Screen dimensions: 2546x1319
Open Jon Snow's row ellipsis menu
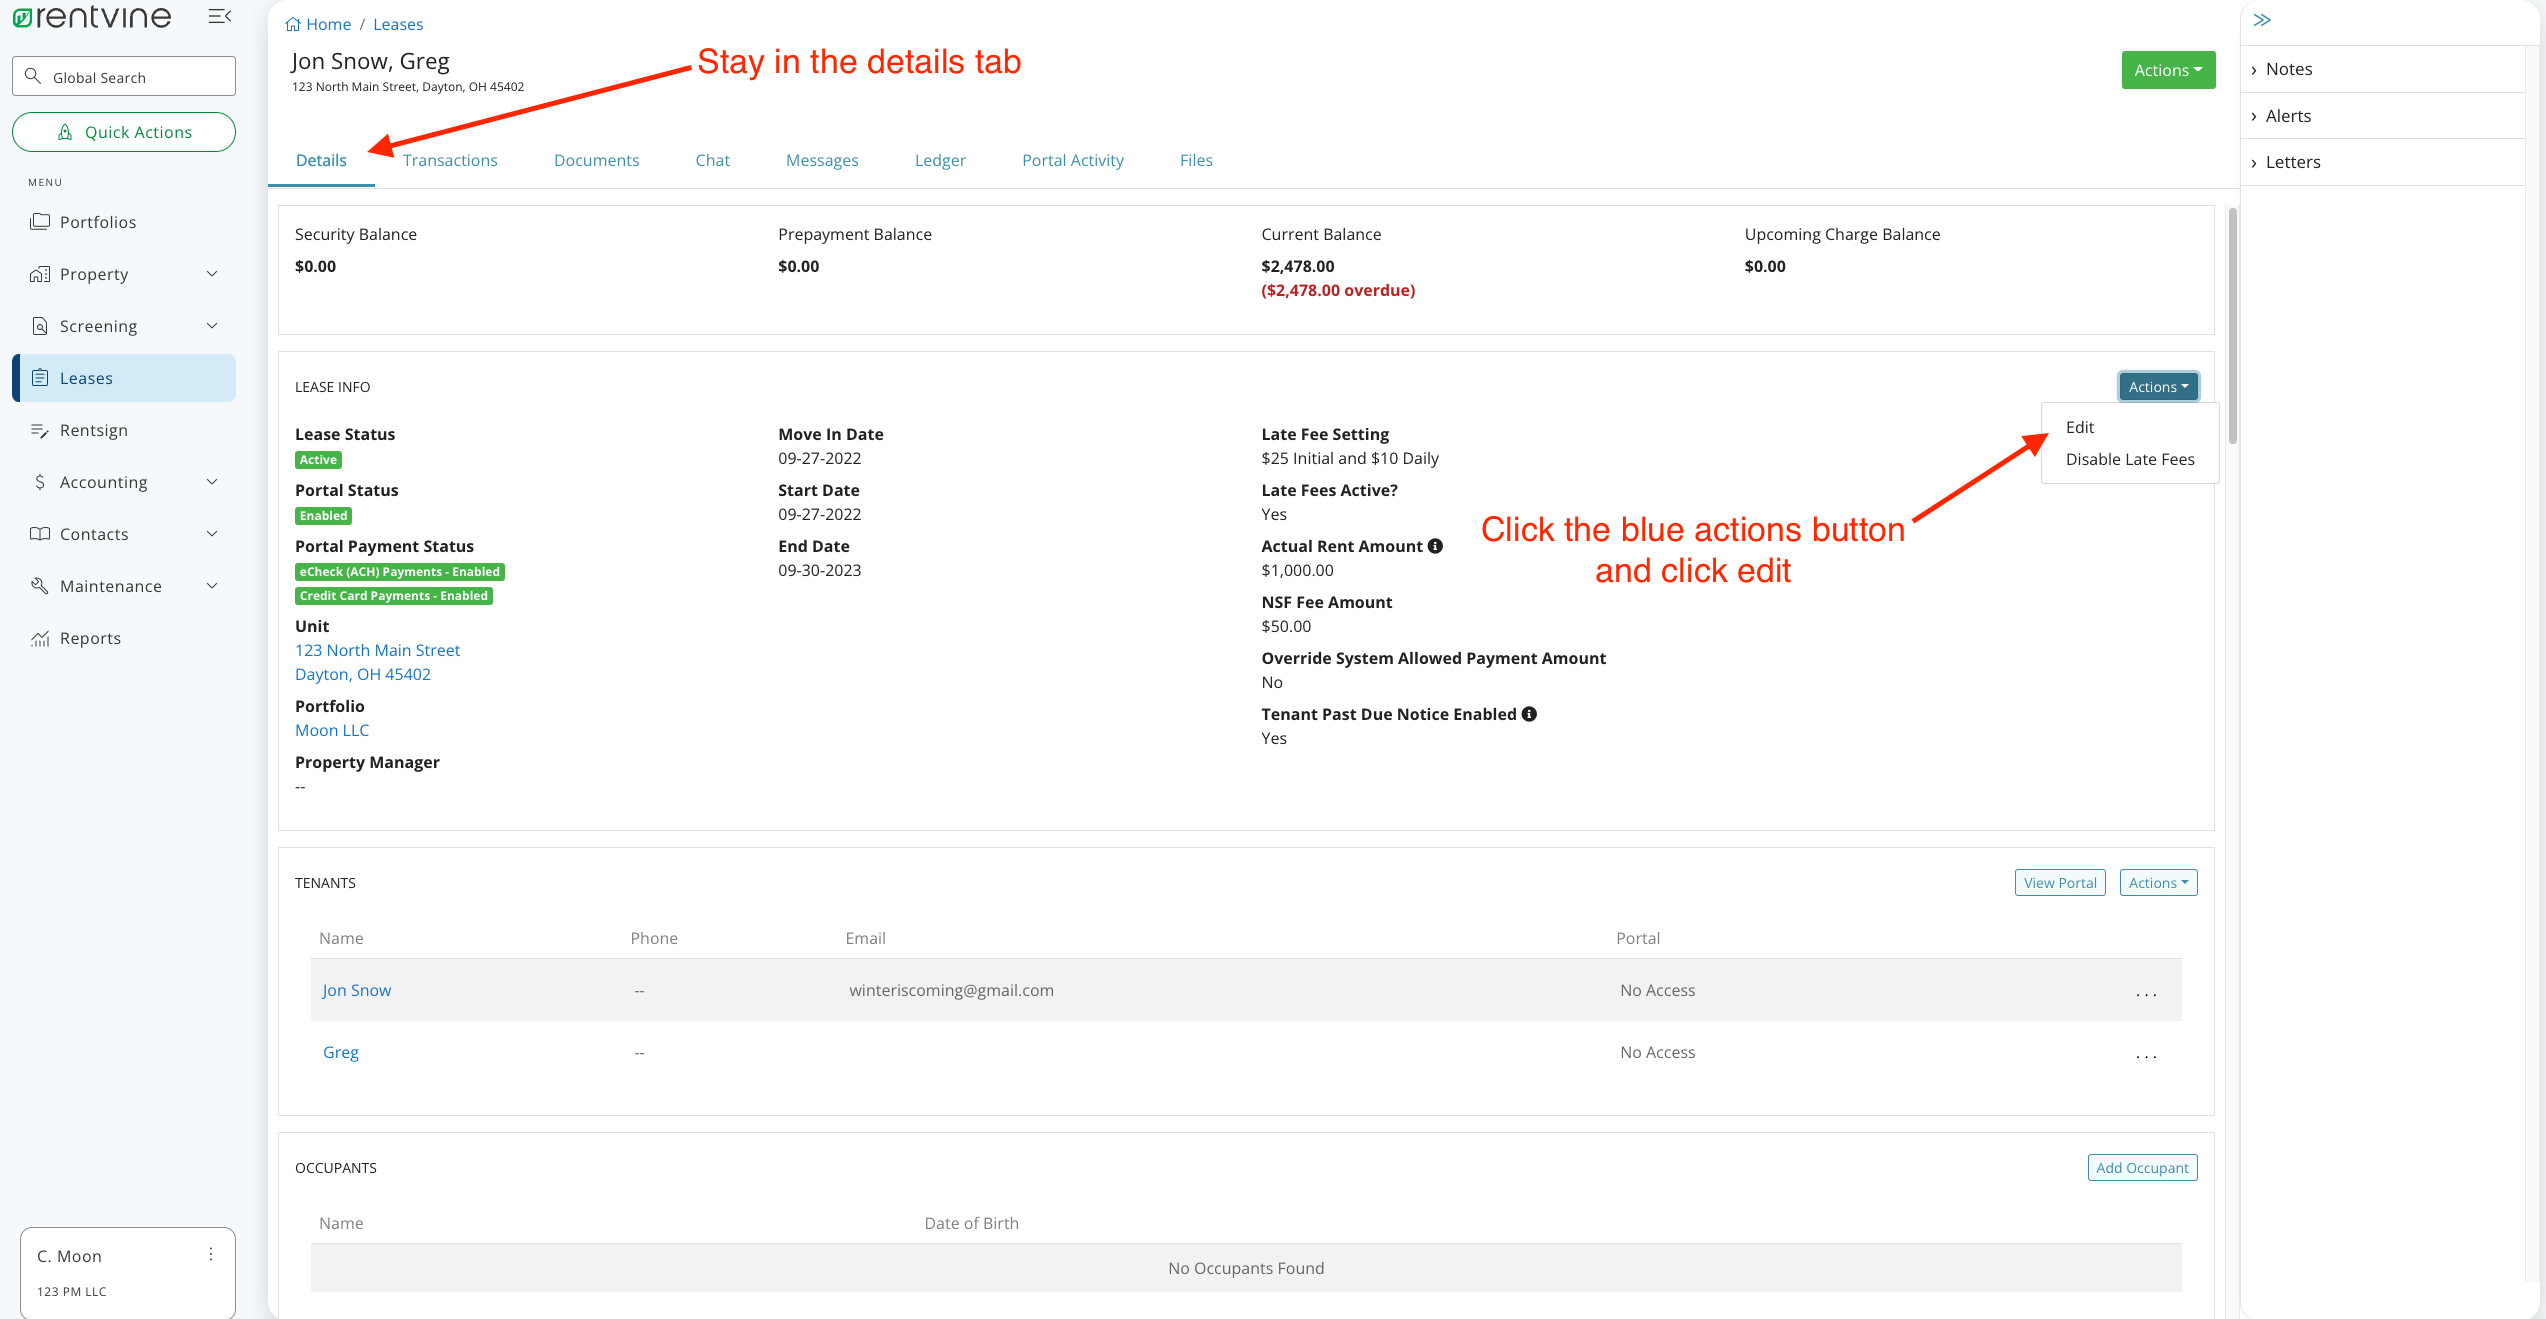(2145, 992)
